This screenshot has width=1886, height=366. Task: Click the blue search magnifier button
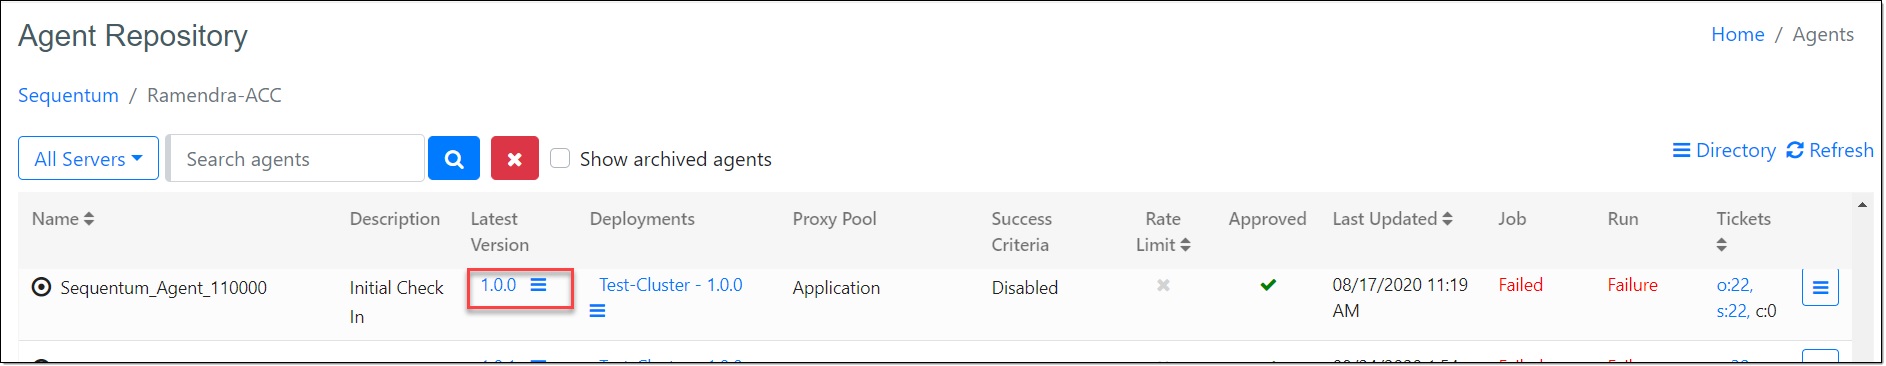point(454,159)
